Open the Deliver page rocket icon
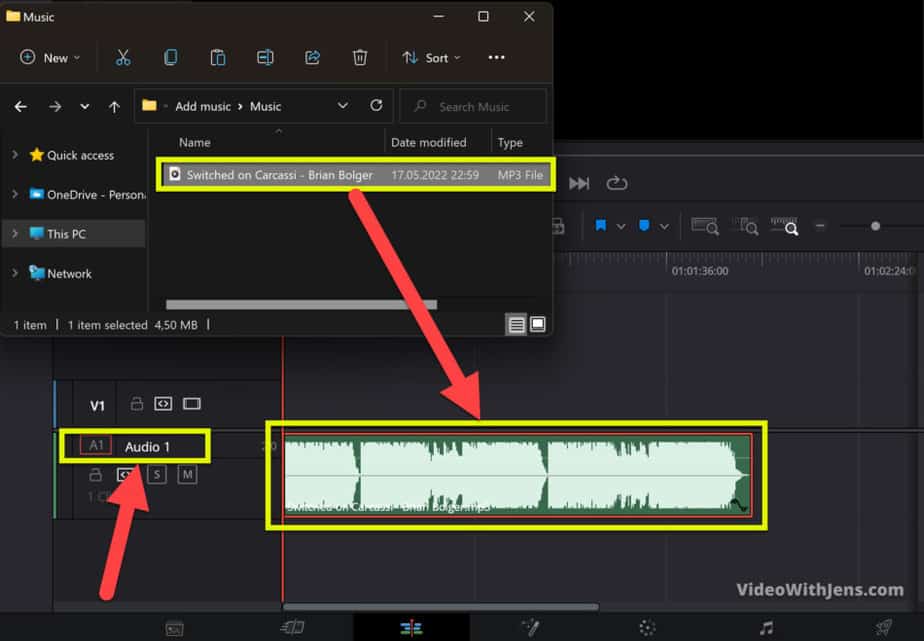924x641 pixels. 883,627
